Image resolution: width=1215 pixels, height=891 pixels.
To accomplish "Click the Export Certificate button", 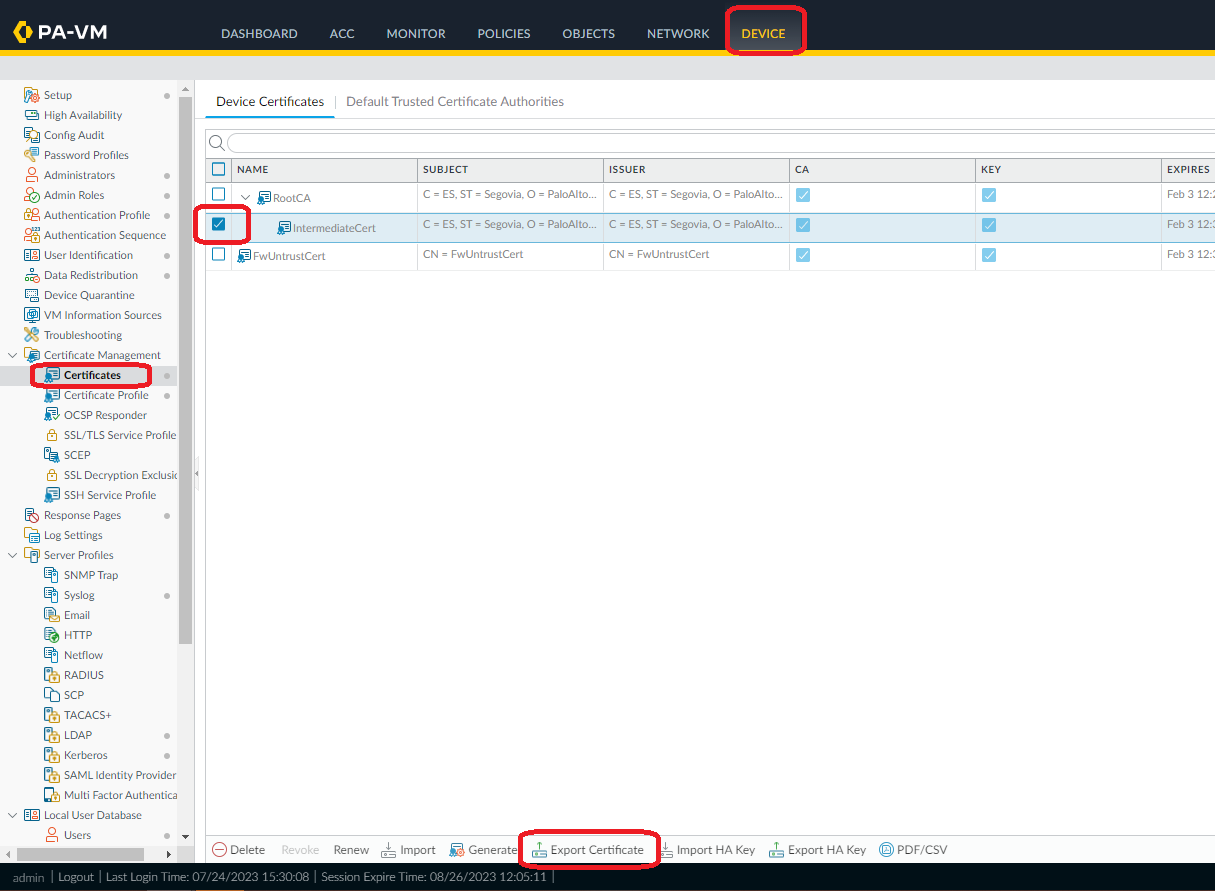I will click(x=588, y=850).
